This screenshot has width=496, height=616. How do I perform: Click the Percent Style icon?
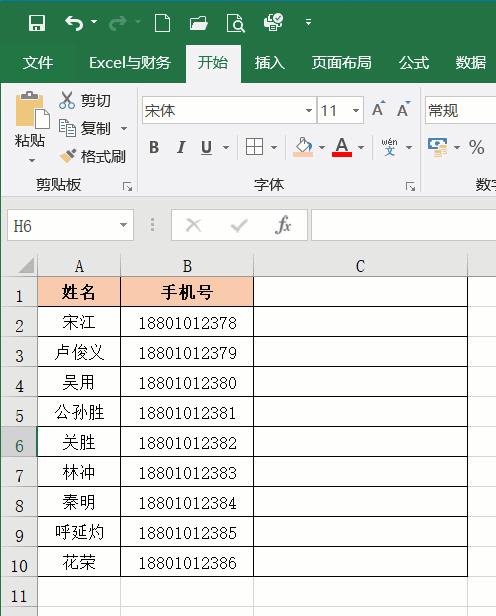[x=476, y=147]
